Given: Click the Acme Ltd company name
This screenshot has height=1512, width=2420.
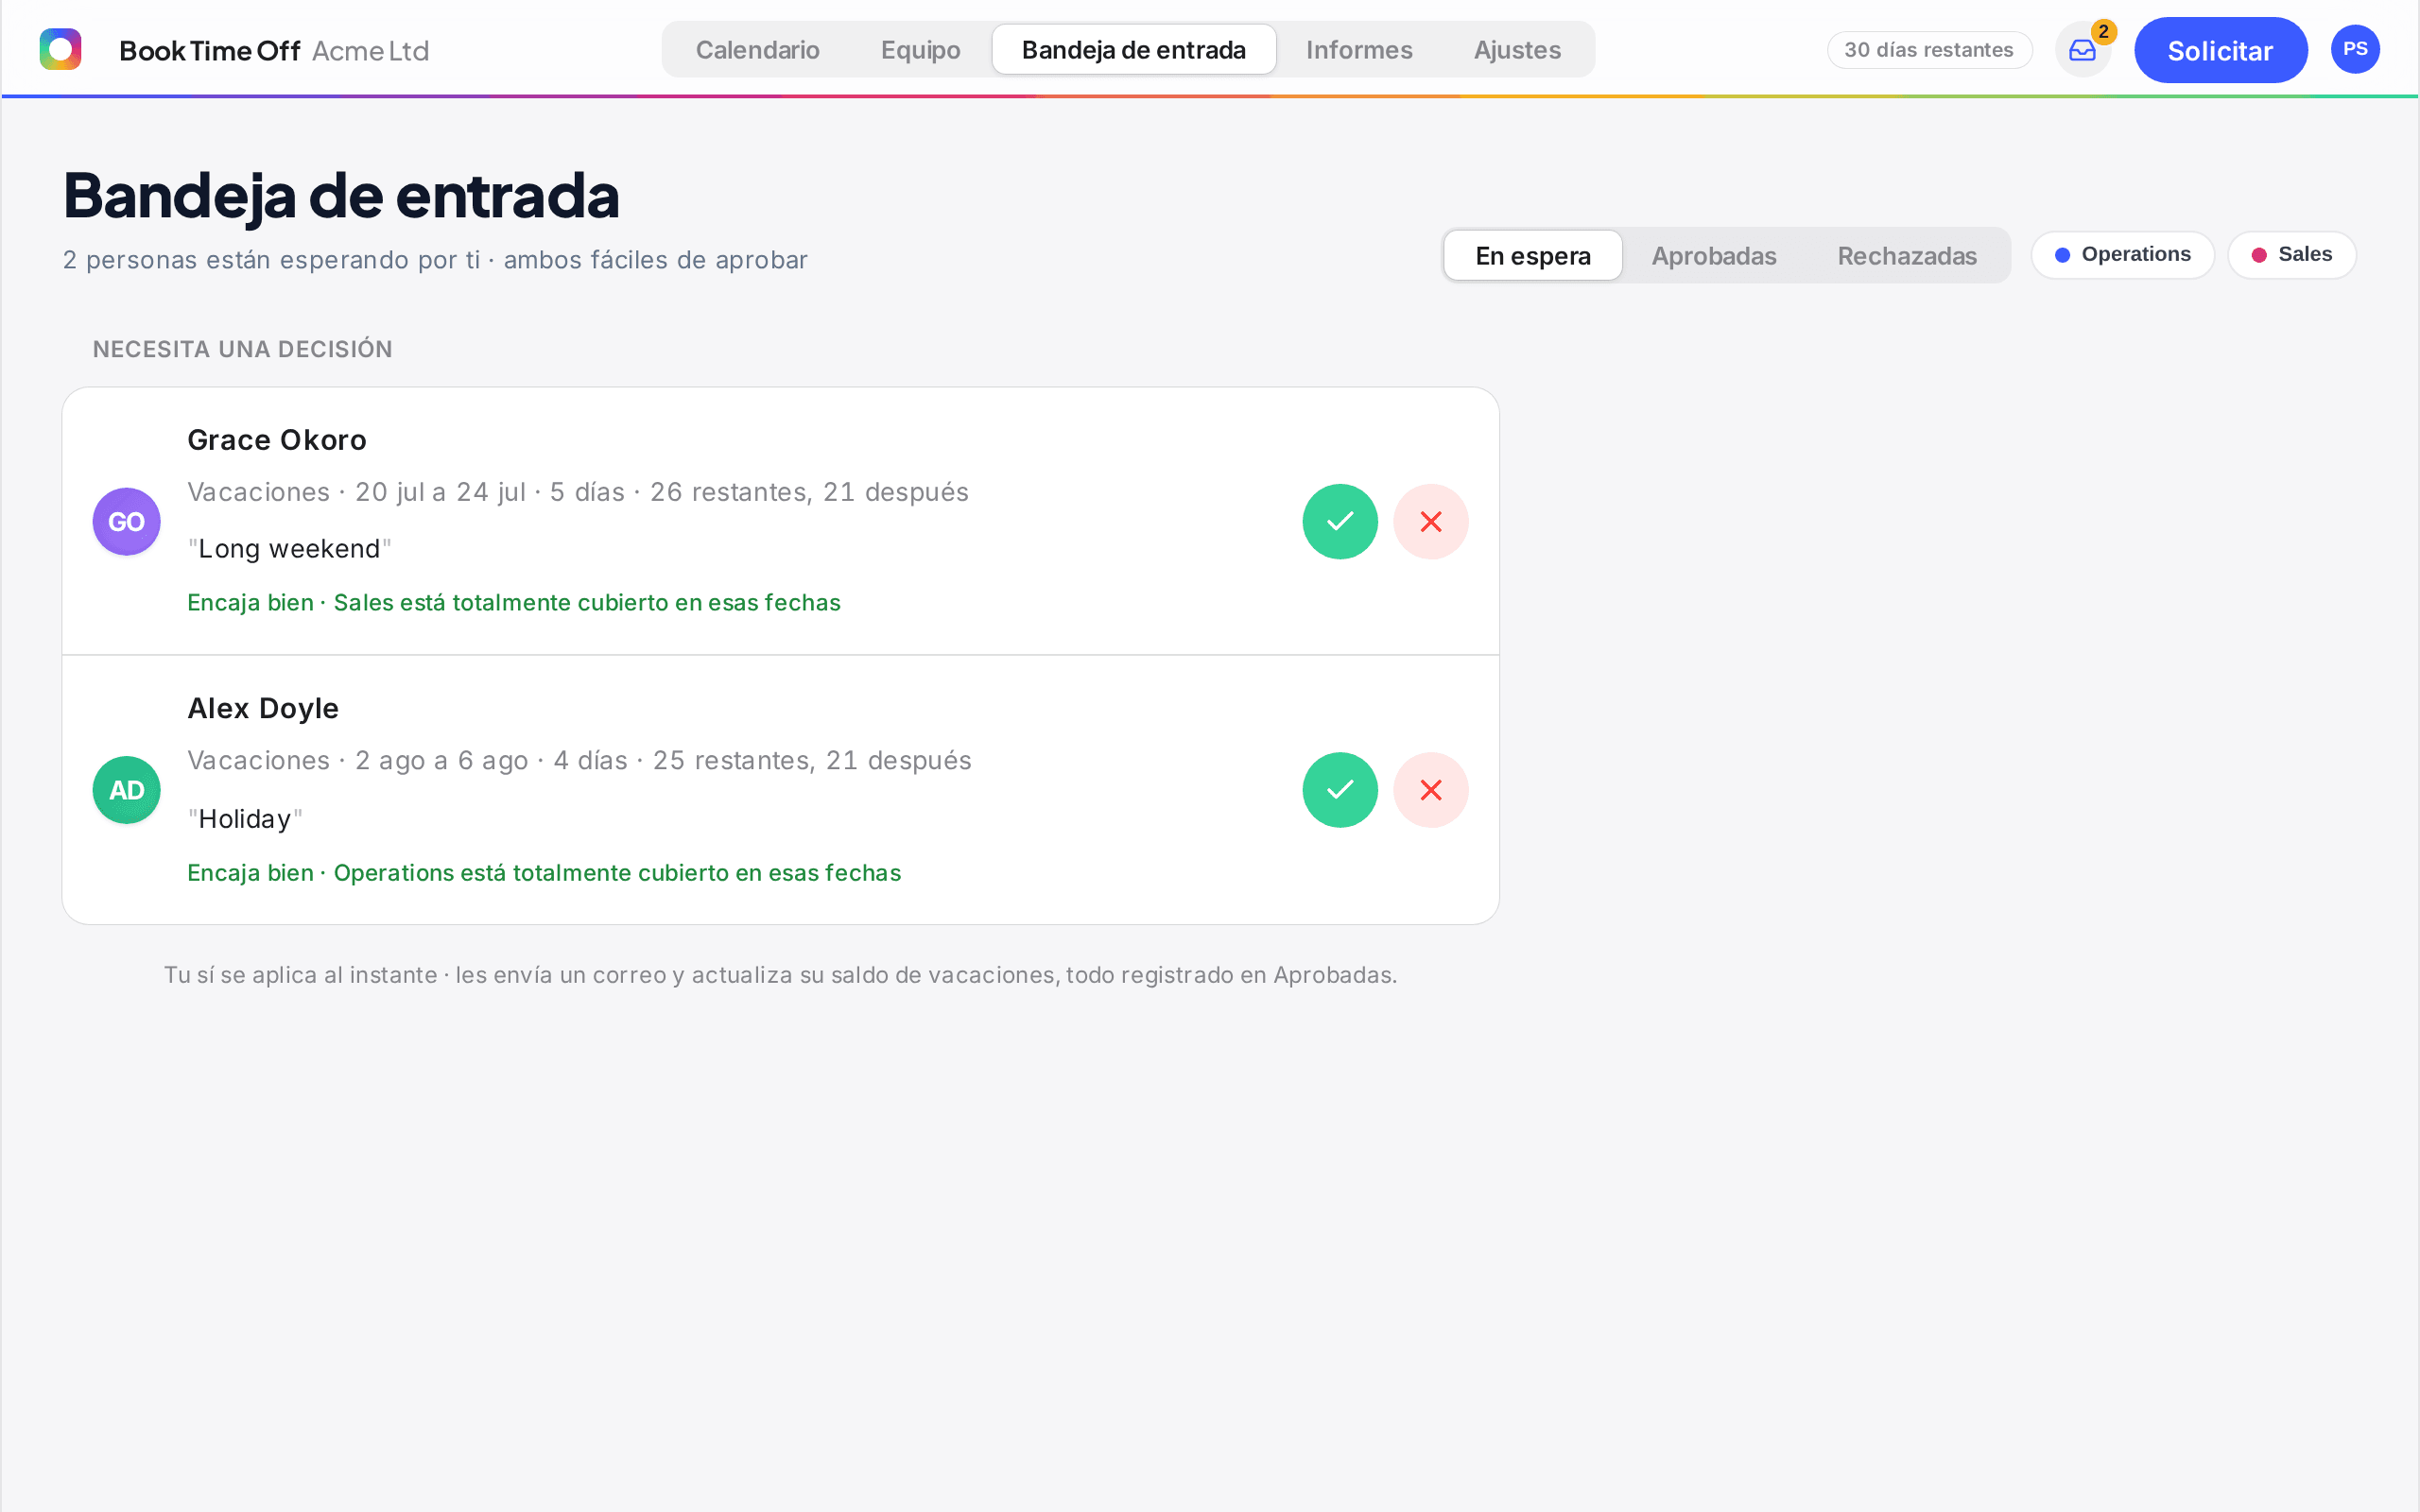Looking at the screenshot, I should coord(370,51).
